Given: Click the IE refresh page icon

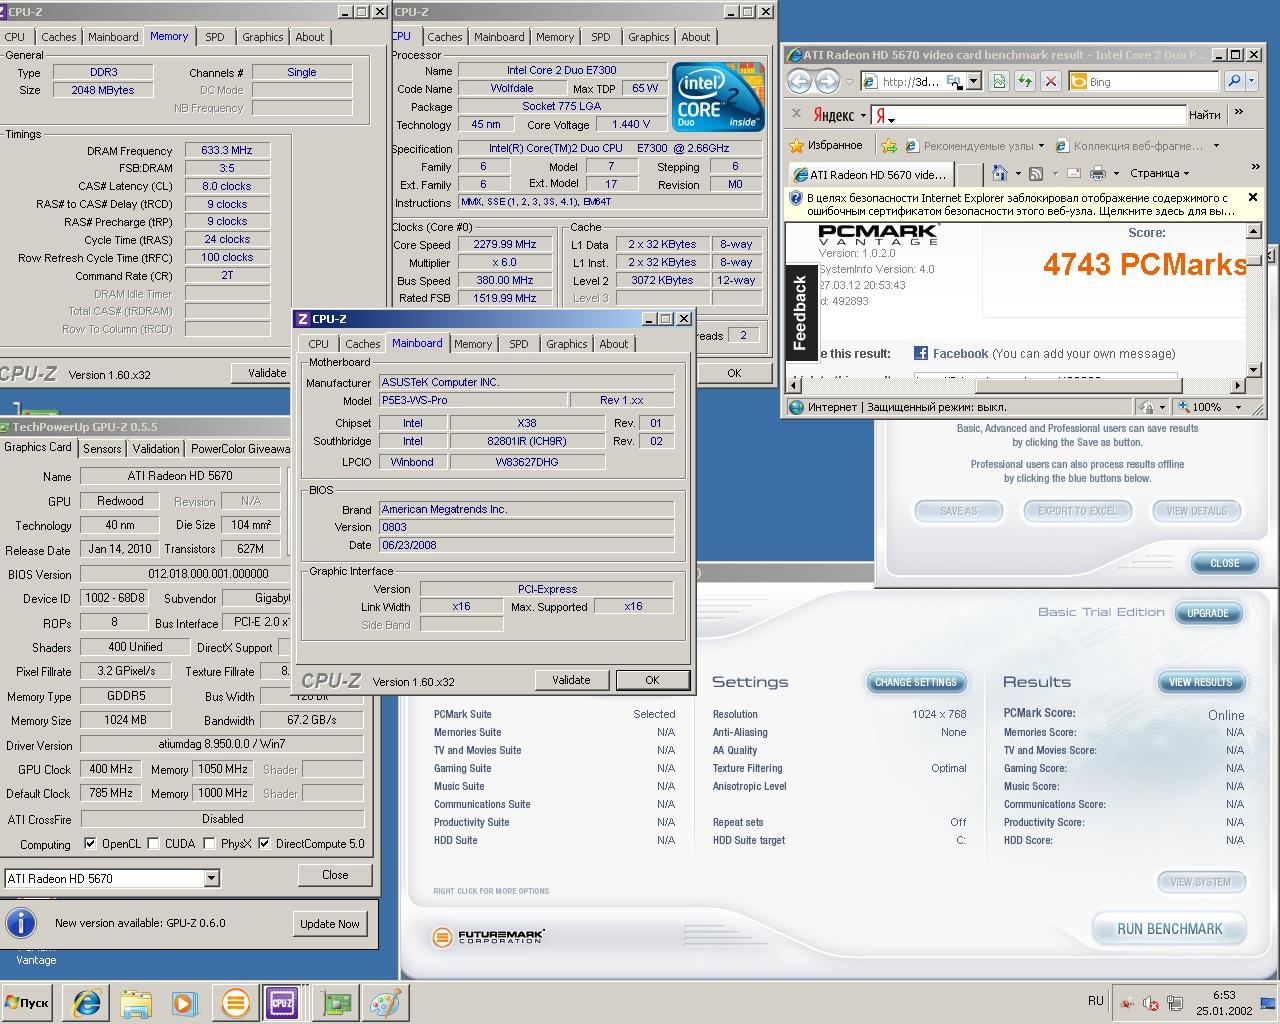Looking at the screenshot, I should point(1025,81).
